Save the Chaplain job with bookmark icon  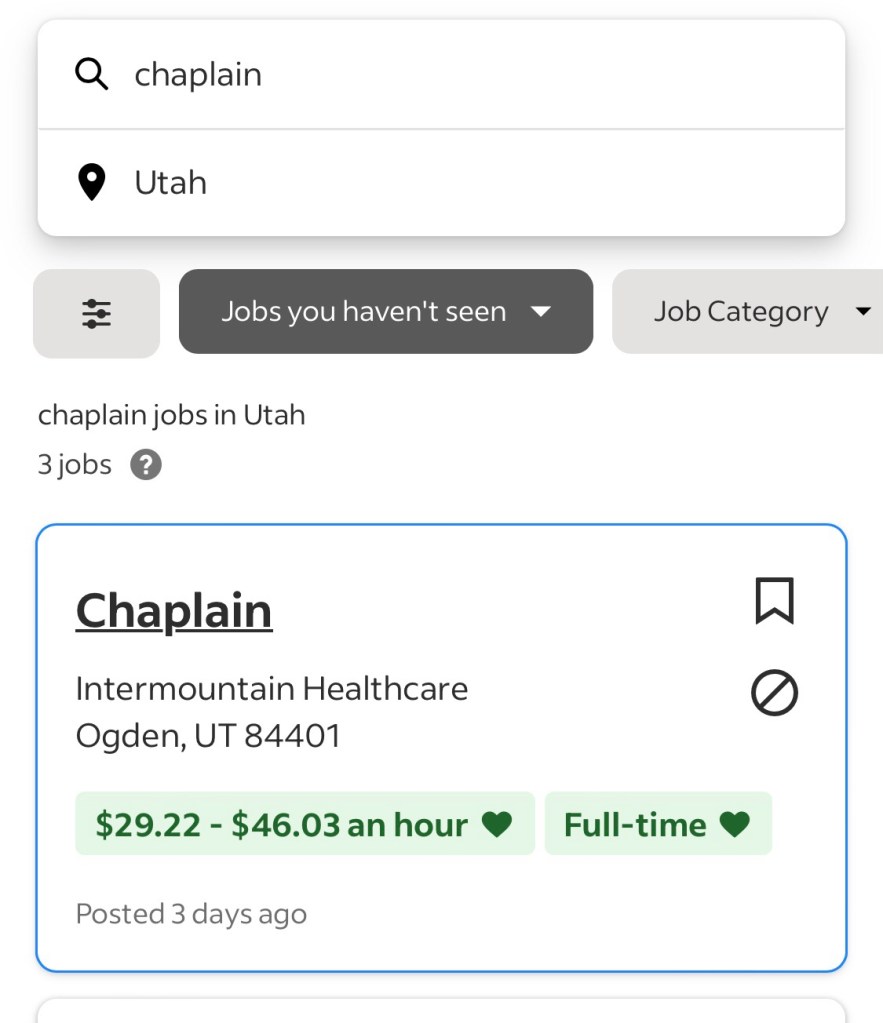pyautogui.click(x=774, y=601)
